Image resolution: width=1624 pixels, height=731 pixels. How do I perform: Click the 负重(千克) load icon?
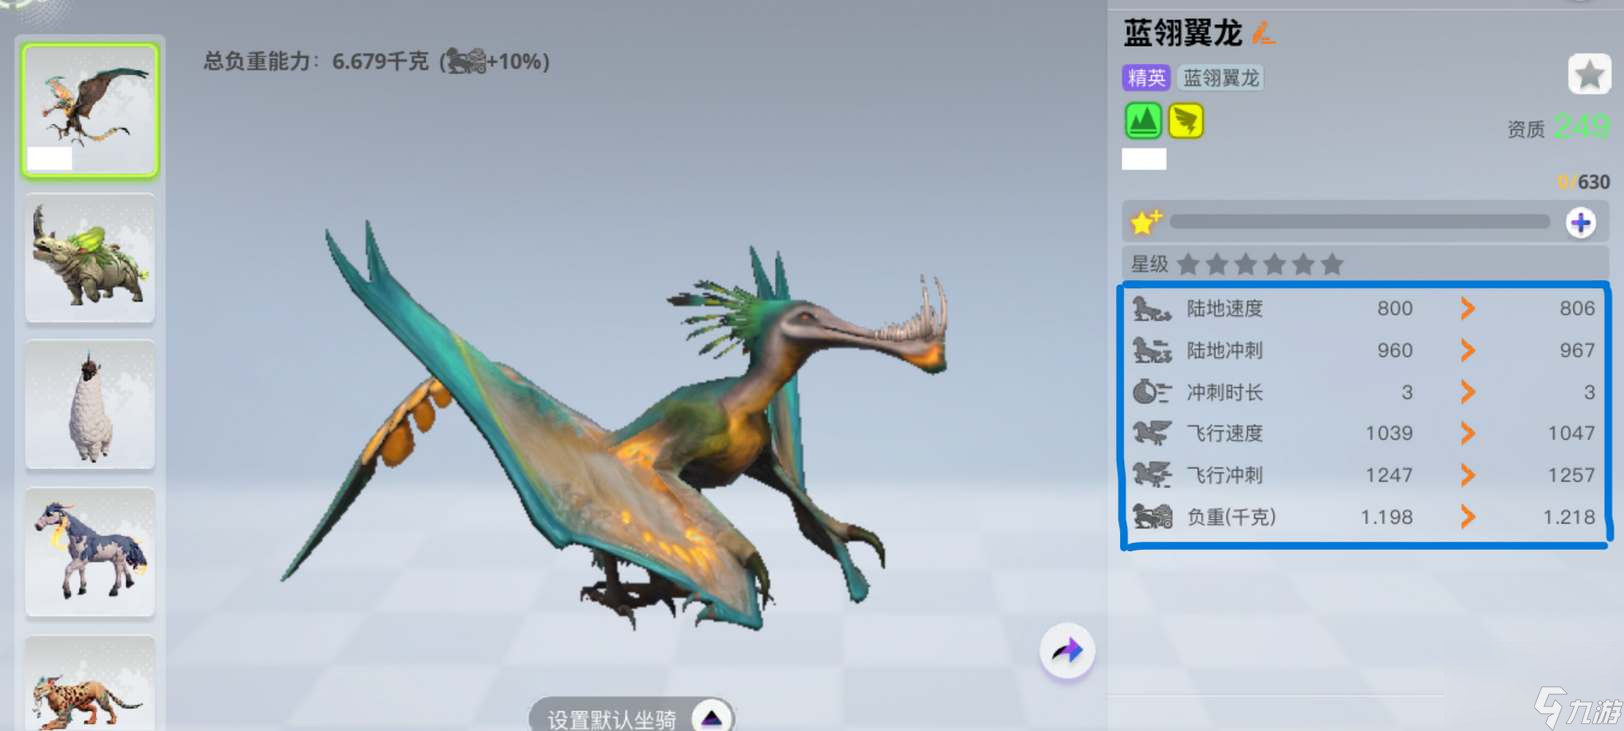pyautogui.click(x=1151, y=517)
